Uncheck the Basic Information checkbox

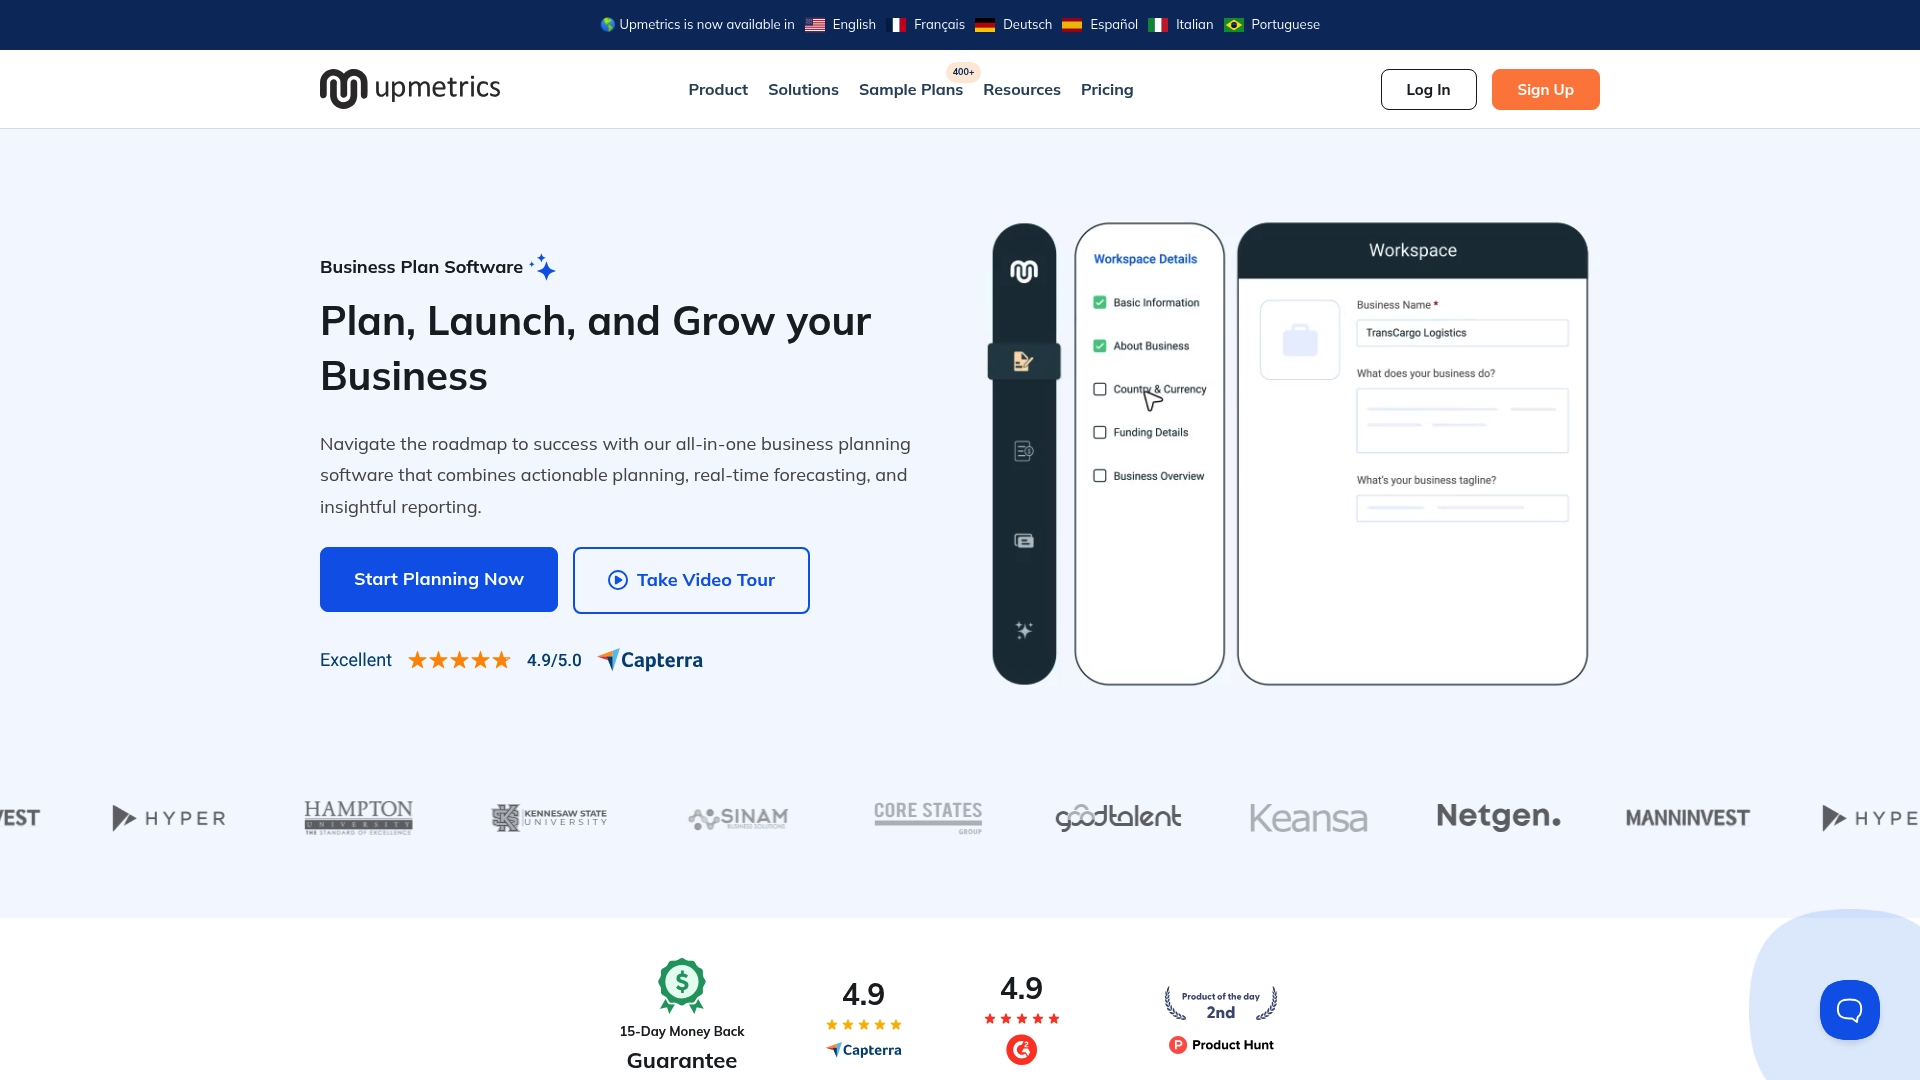tap(1100, 302)
